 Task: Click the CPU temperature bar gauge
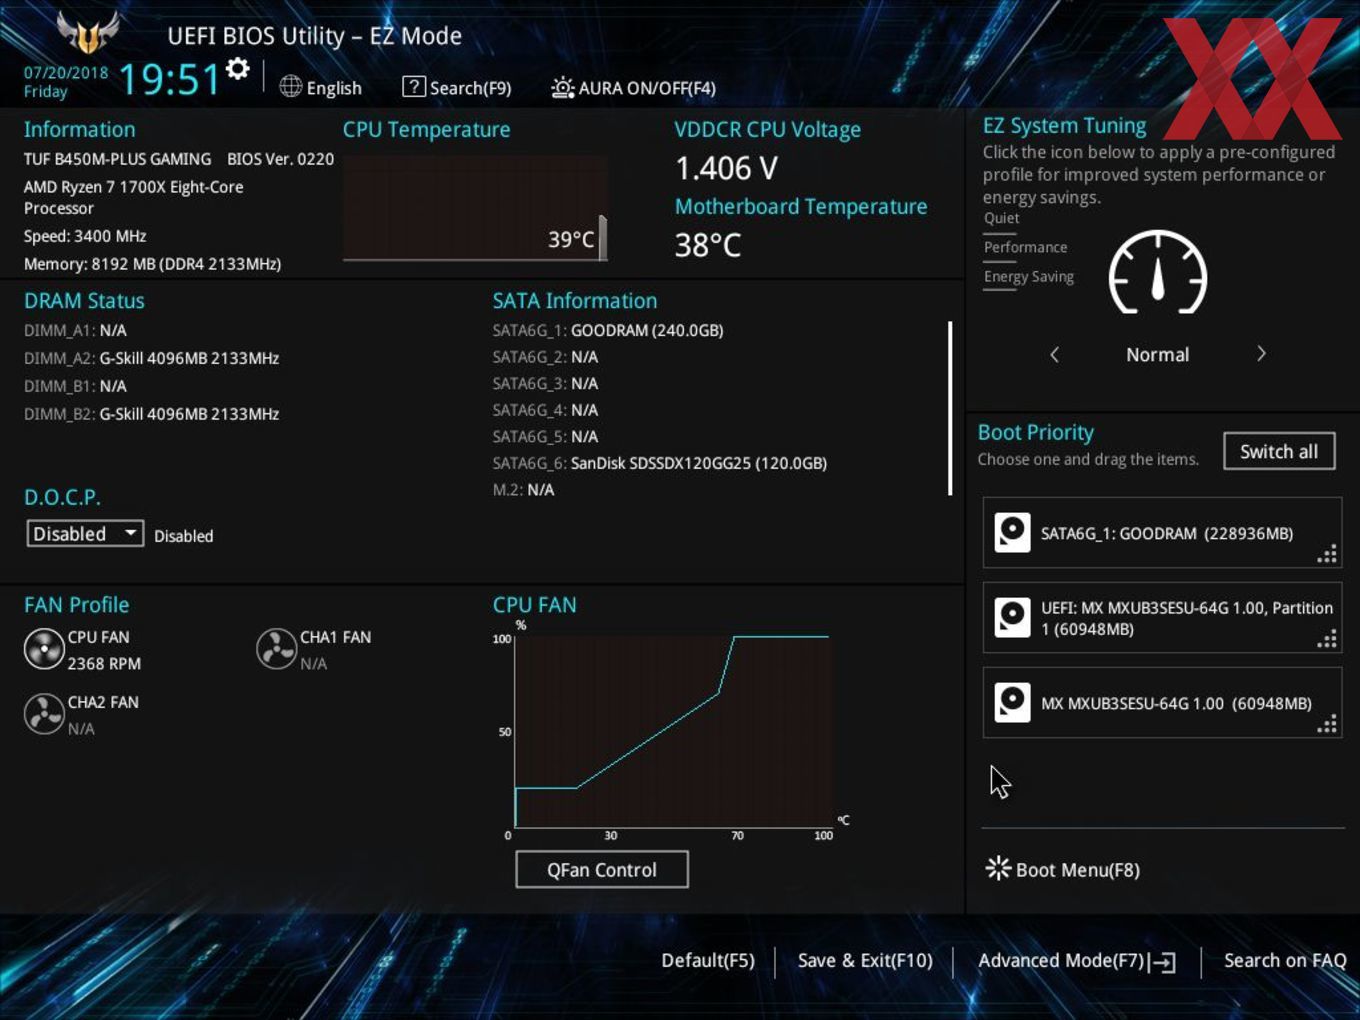[603, 237]
